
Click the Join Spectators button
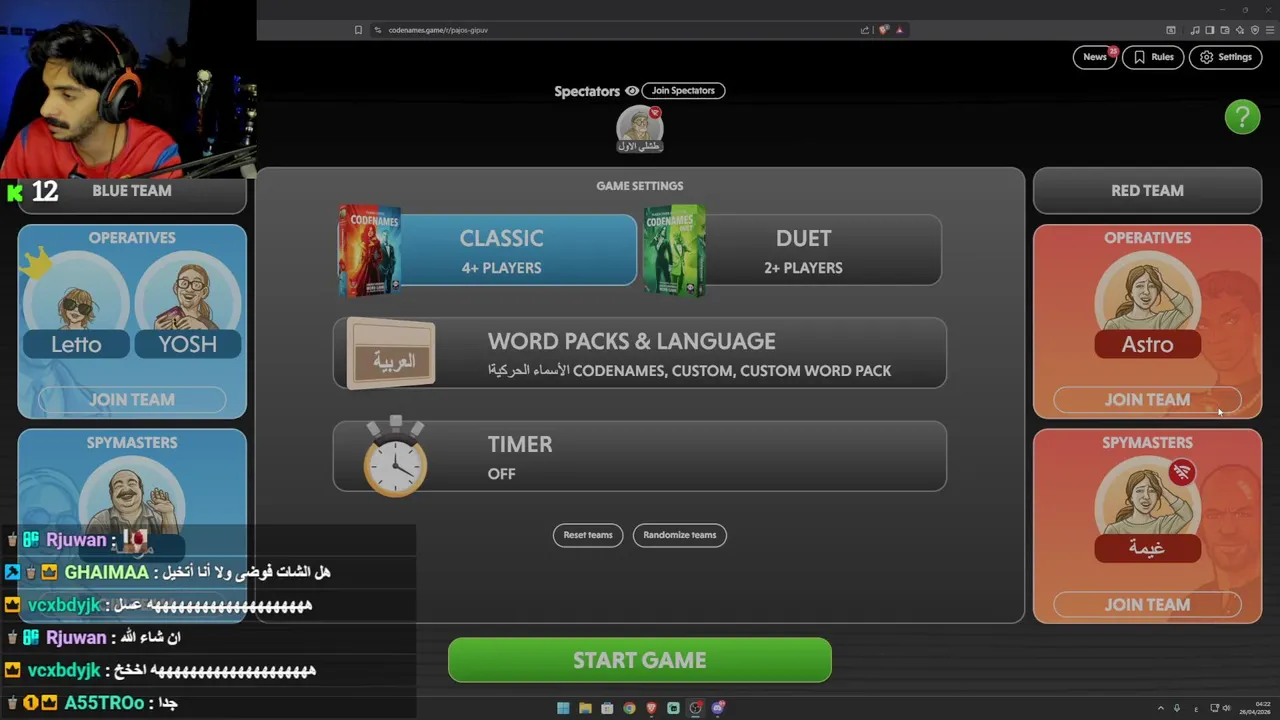[x=683, y=91]
